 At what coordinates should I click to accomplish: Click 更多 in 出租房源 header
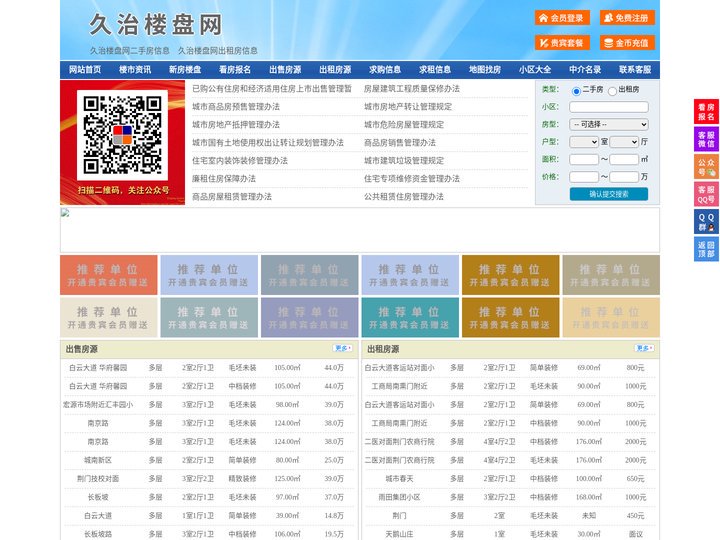644,348
